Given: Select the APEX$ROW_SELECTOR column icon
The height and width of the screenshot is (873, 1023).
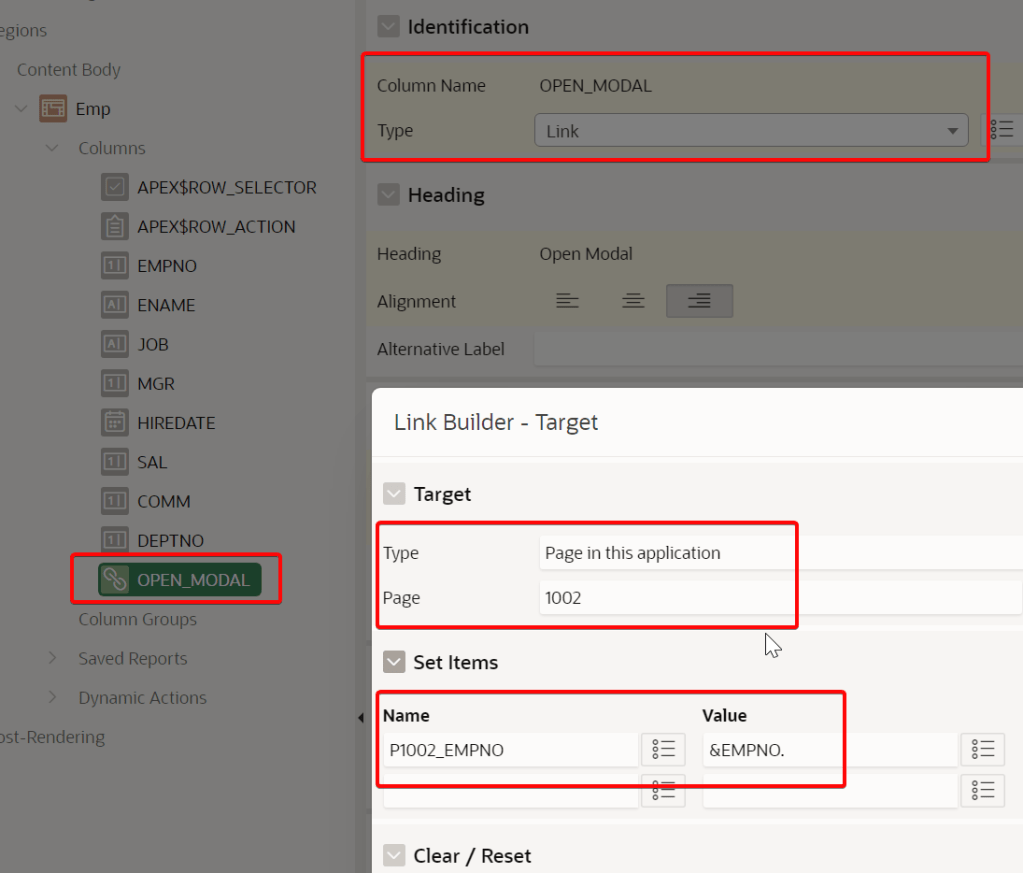Looking at the screenshot, I should coord(115,187).
